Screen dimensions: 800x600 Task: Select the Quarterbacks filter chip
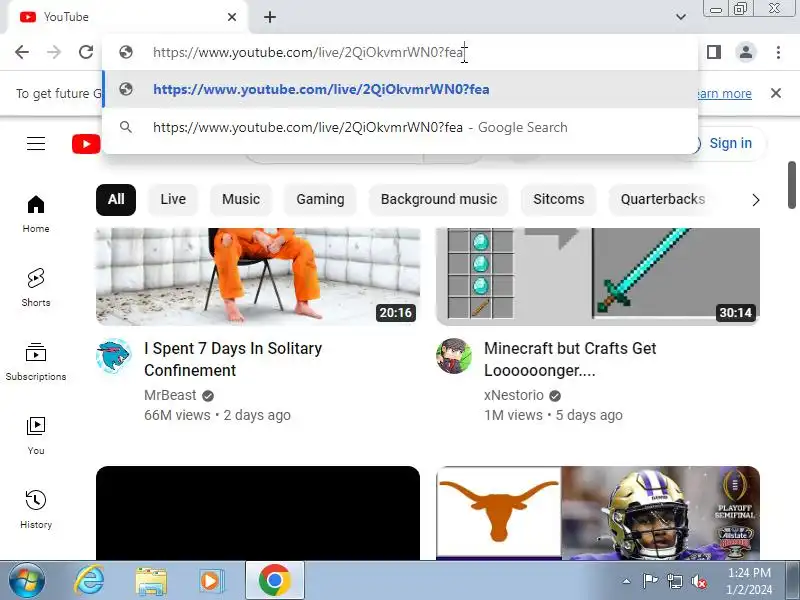coord(662,199)
